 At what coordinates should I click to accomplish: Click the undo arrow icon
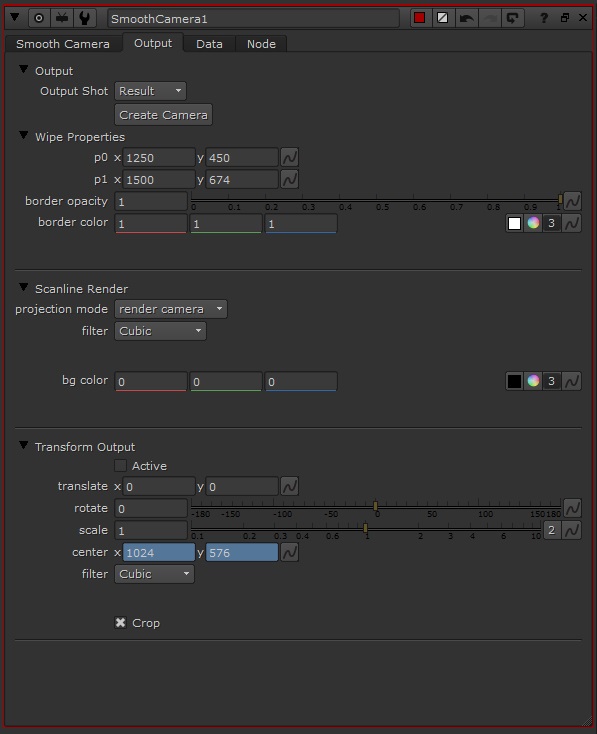[466, 18]
